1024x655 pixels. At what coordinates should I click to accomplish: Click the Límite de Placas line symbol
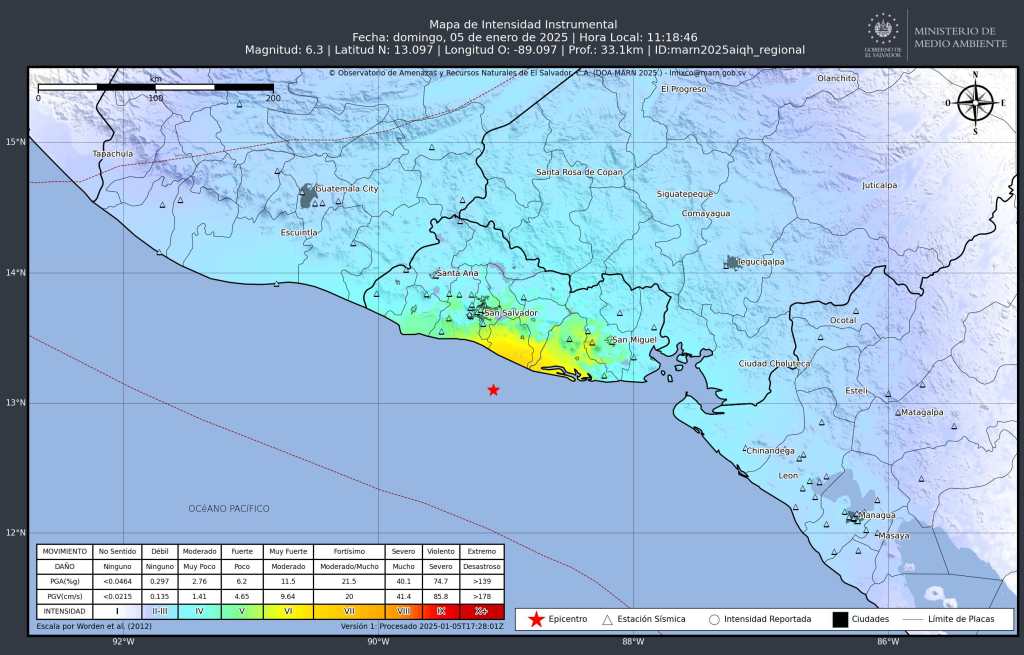(x=918, y=619)
